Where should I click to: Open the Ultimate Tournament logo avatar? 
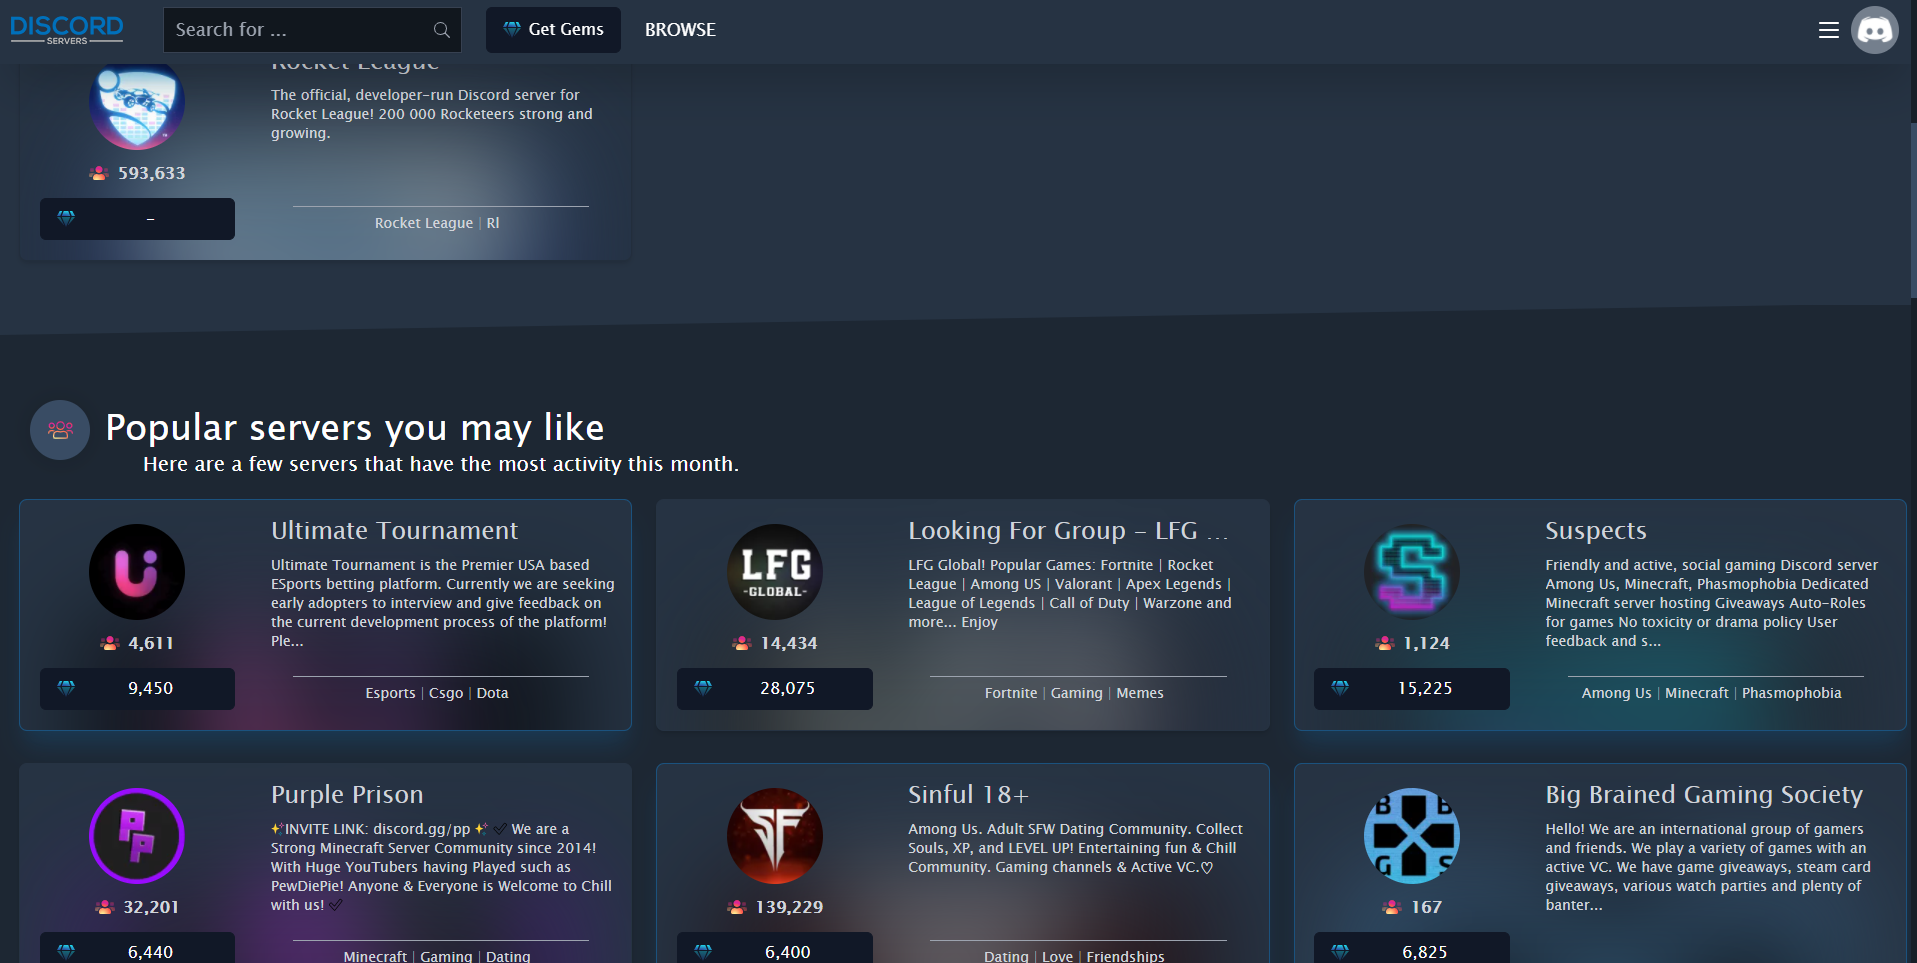point(137,572)
